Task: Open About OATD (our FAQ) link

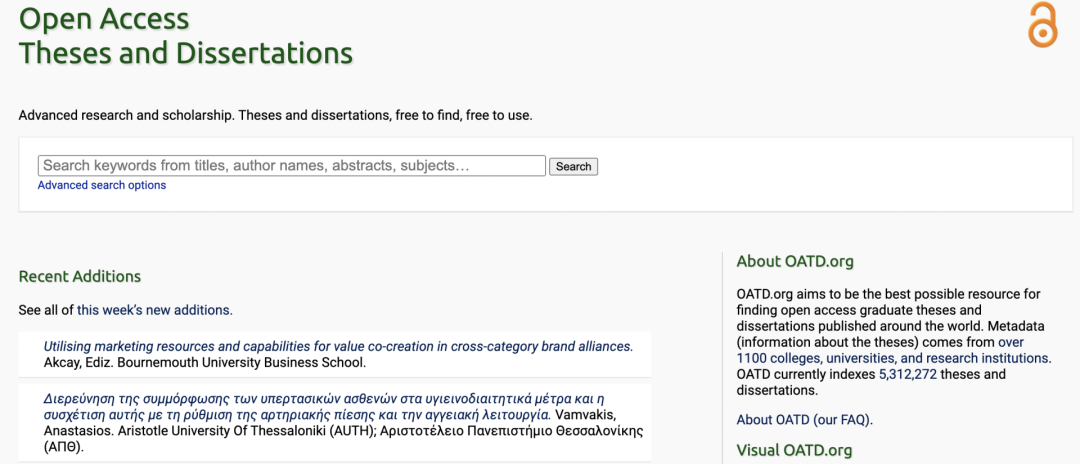Action: click(x=804, y=420)
